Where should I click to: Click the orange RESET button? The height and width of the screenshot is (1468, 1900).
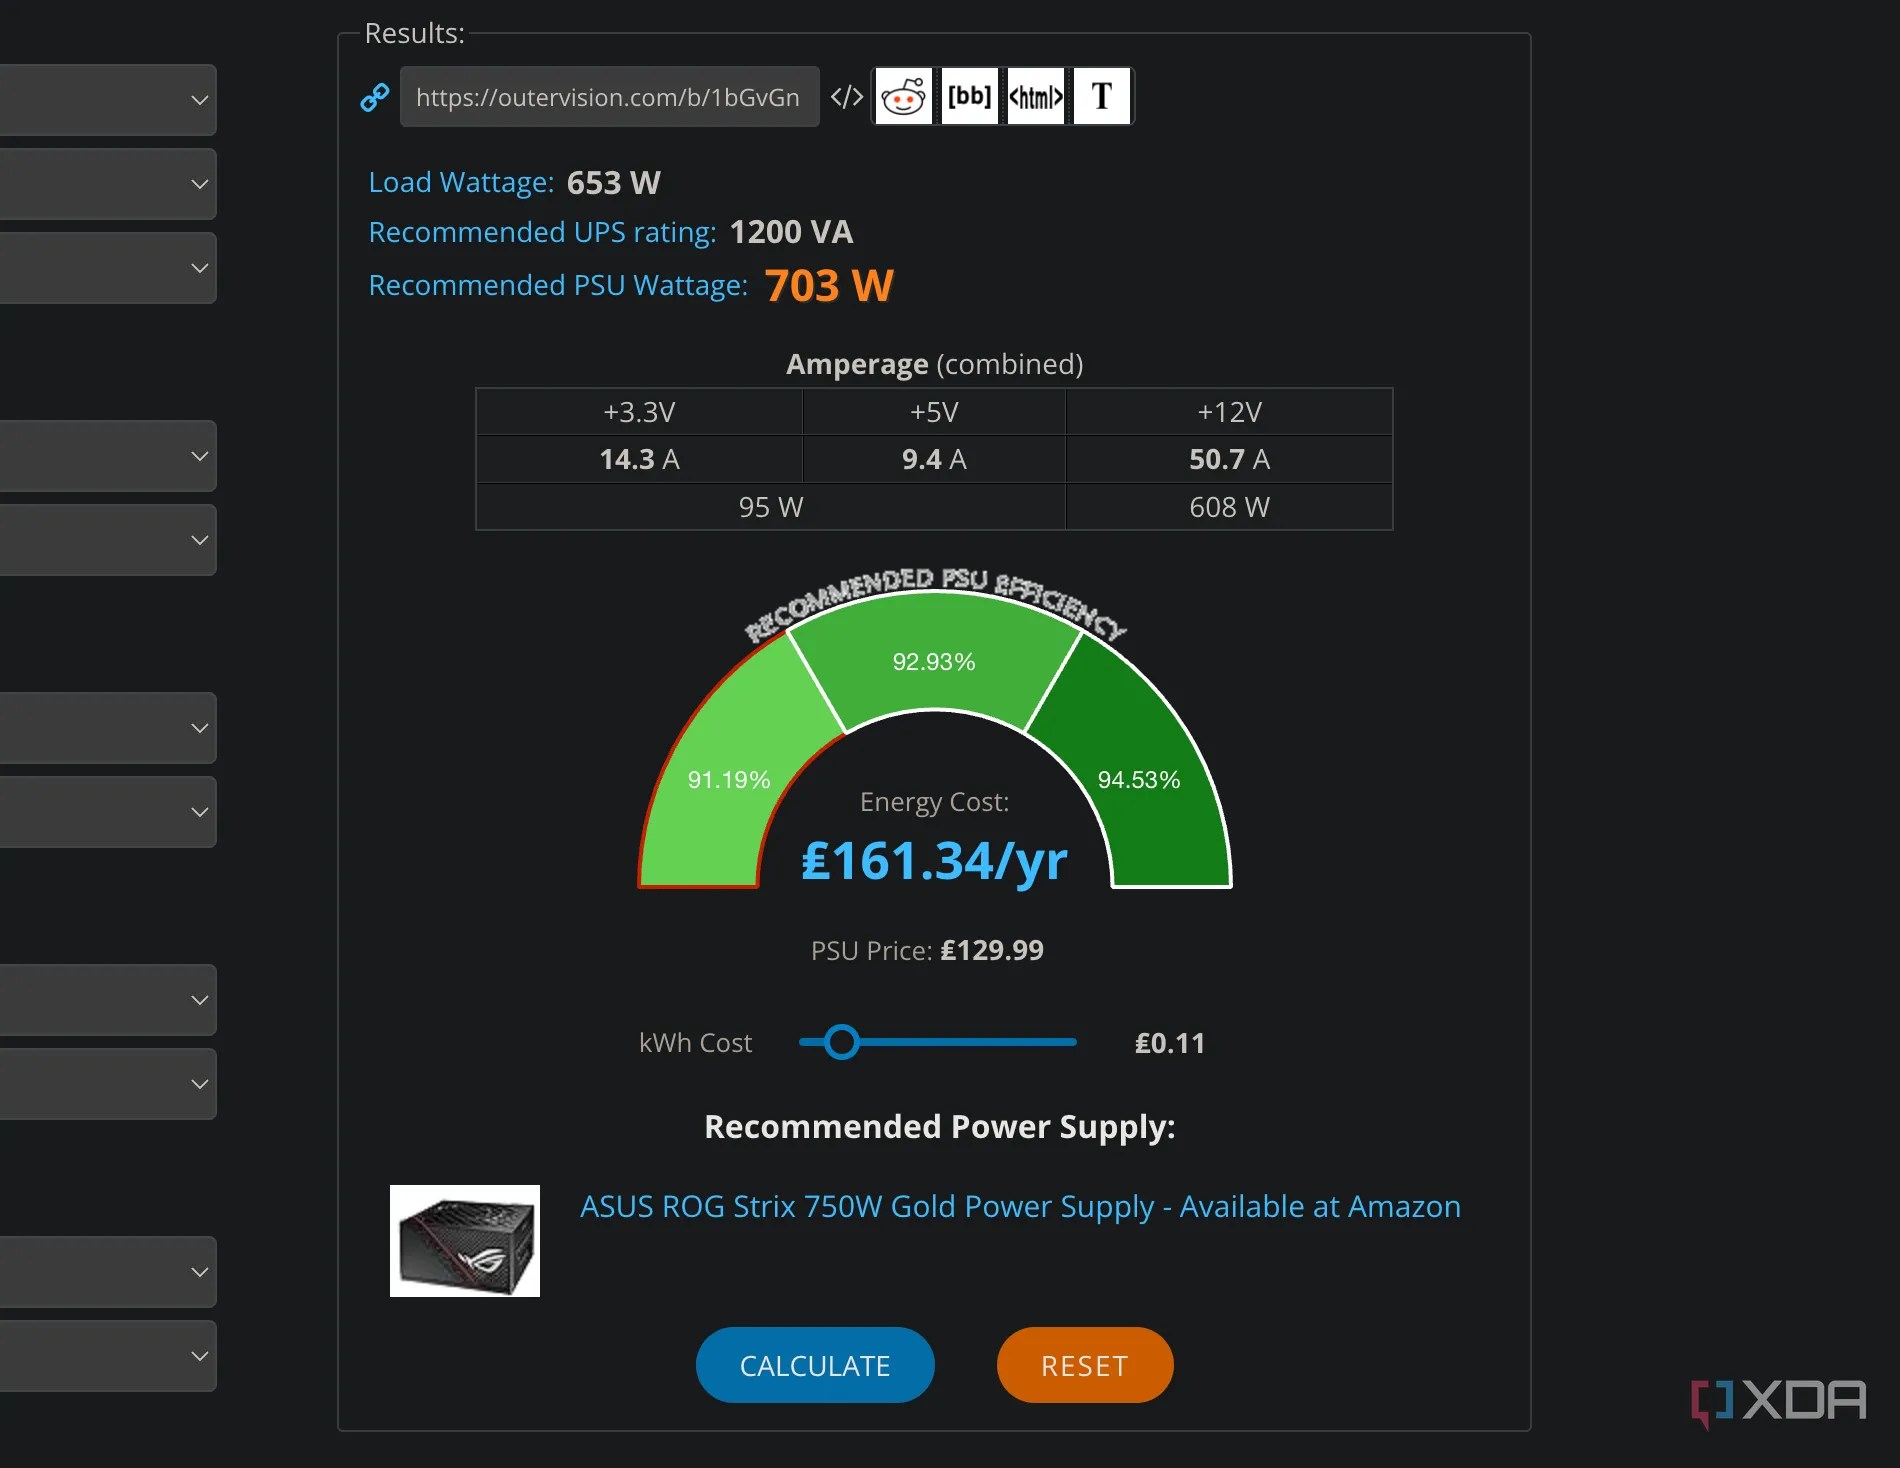tap(1085, 1365)
